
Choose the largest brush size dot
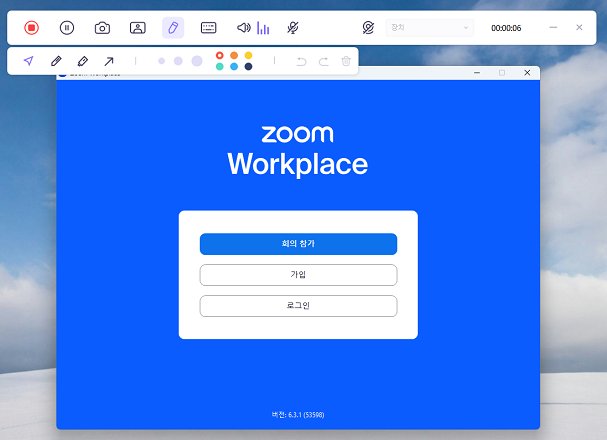197,61
